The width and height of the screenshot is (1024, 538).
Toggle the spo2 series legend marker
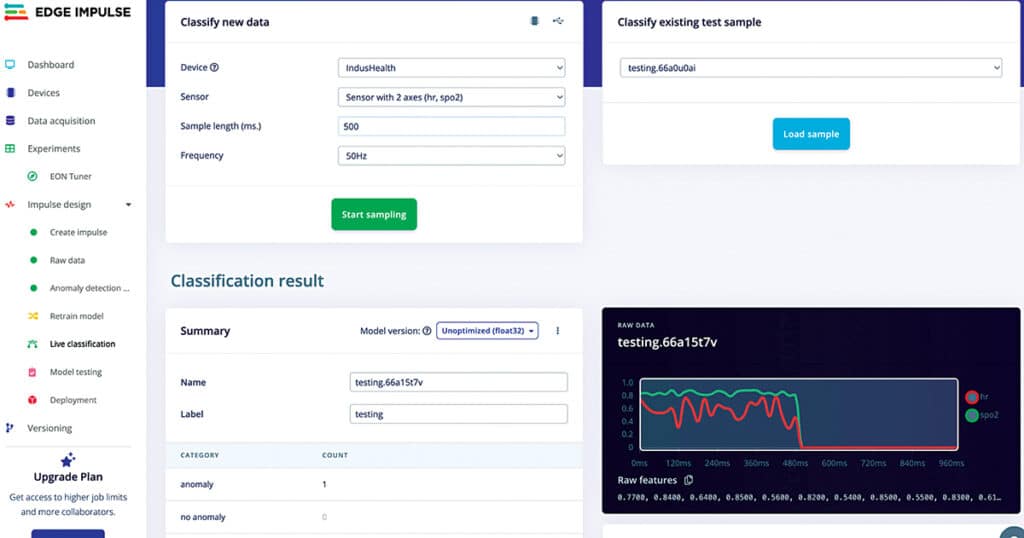pos(972,415)
